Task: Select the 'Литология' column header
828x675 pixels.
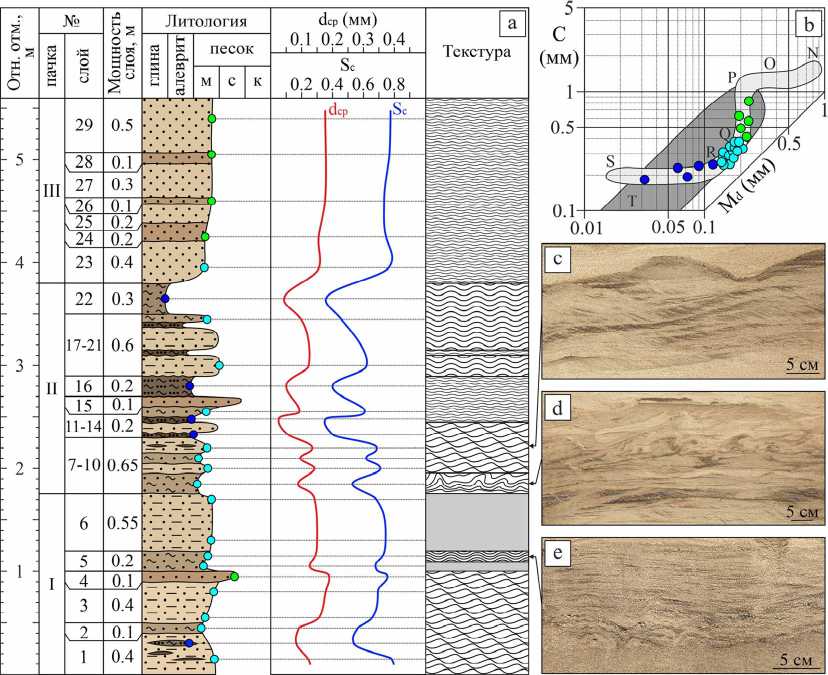Action: pyautogui.click(x=206, y=21)
